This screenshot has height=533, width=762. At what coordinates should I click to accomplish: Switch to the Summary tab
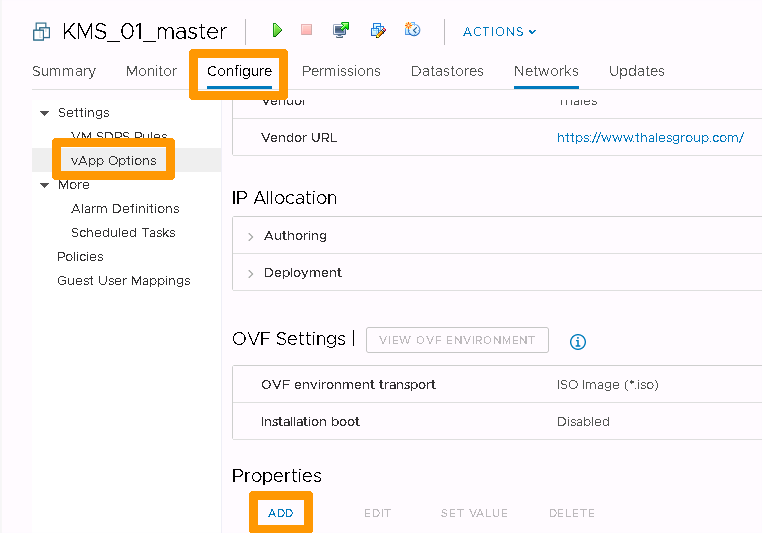pos(64,71)
